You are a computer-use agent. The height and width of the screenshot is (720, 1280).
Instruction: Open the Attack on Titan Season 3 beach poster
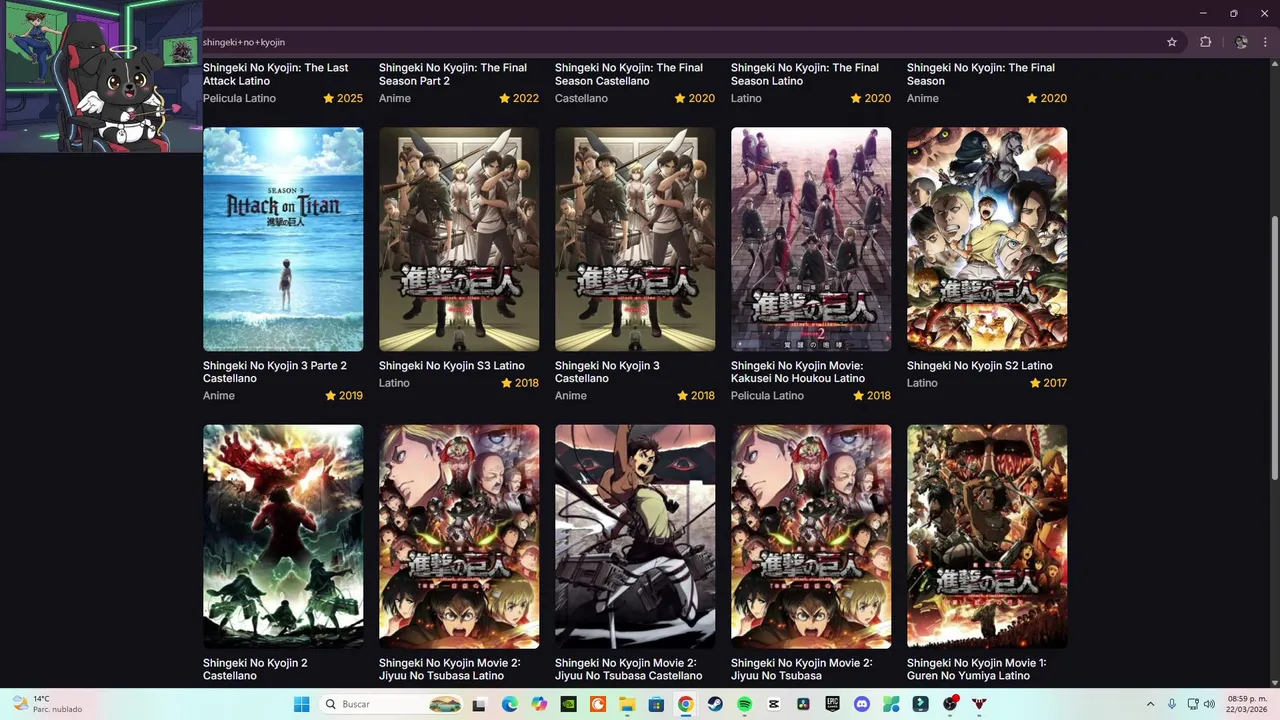click(x=283, y=239)
